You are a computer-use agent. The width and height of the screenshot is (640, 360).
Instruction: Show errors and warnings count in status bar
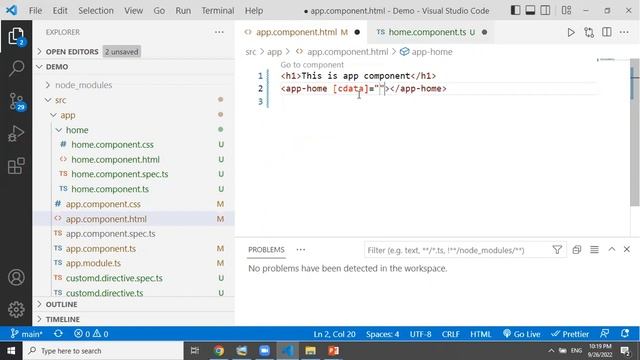click(91, 334)
